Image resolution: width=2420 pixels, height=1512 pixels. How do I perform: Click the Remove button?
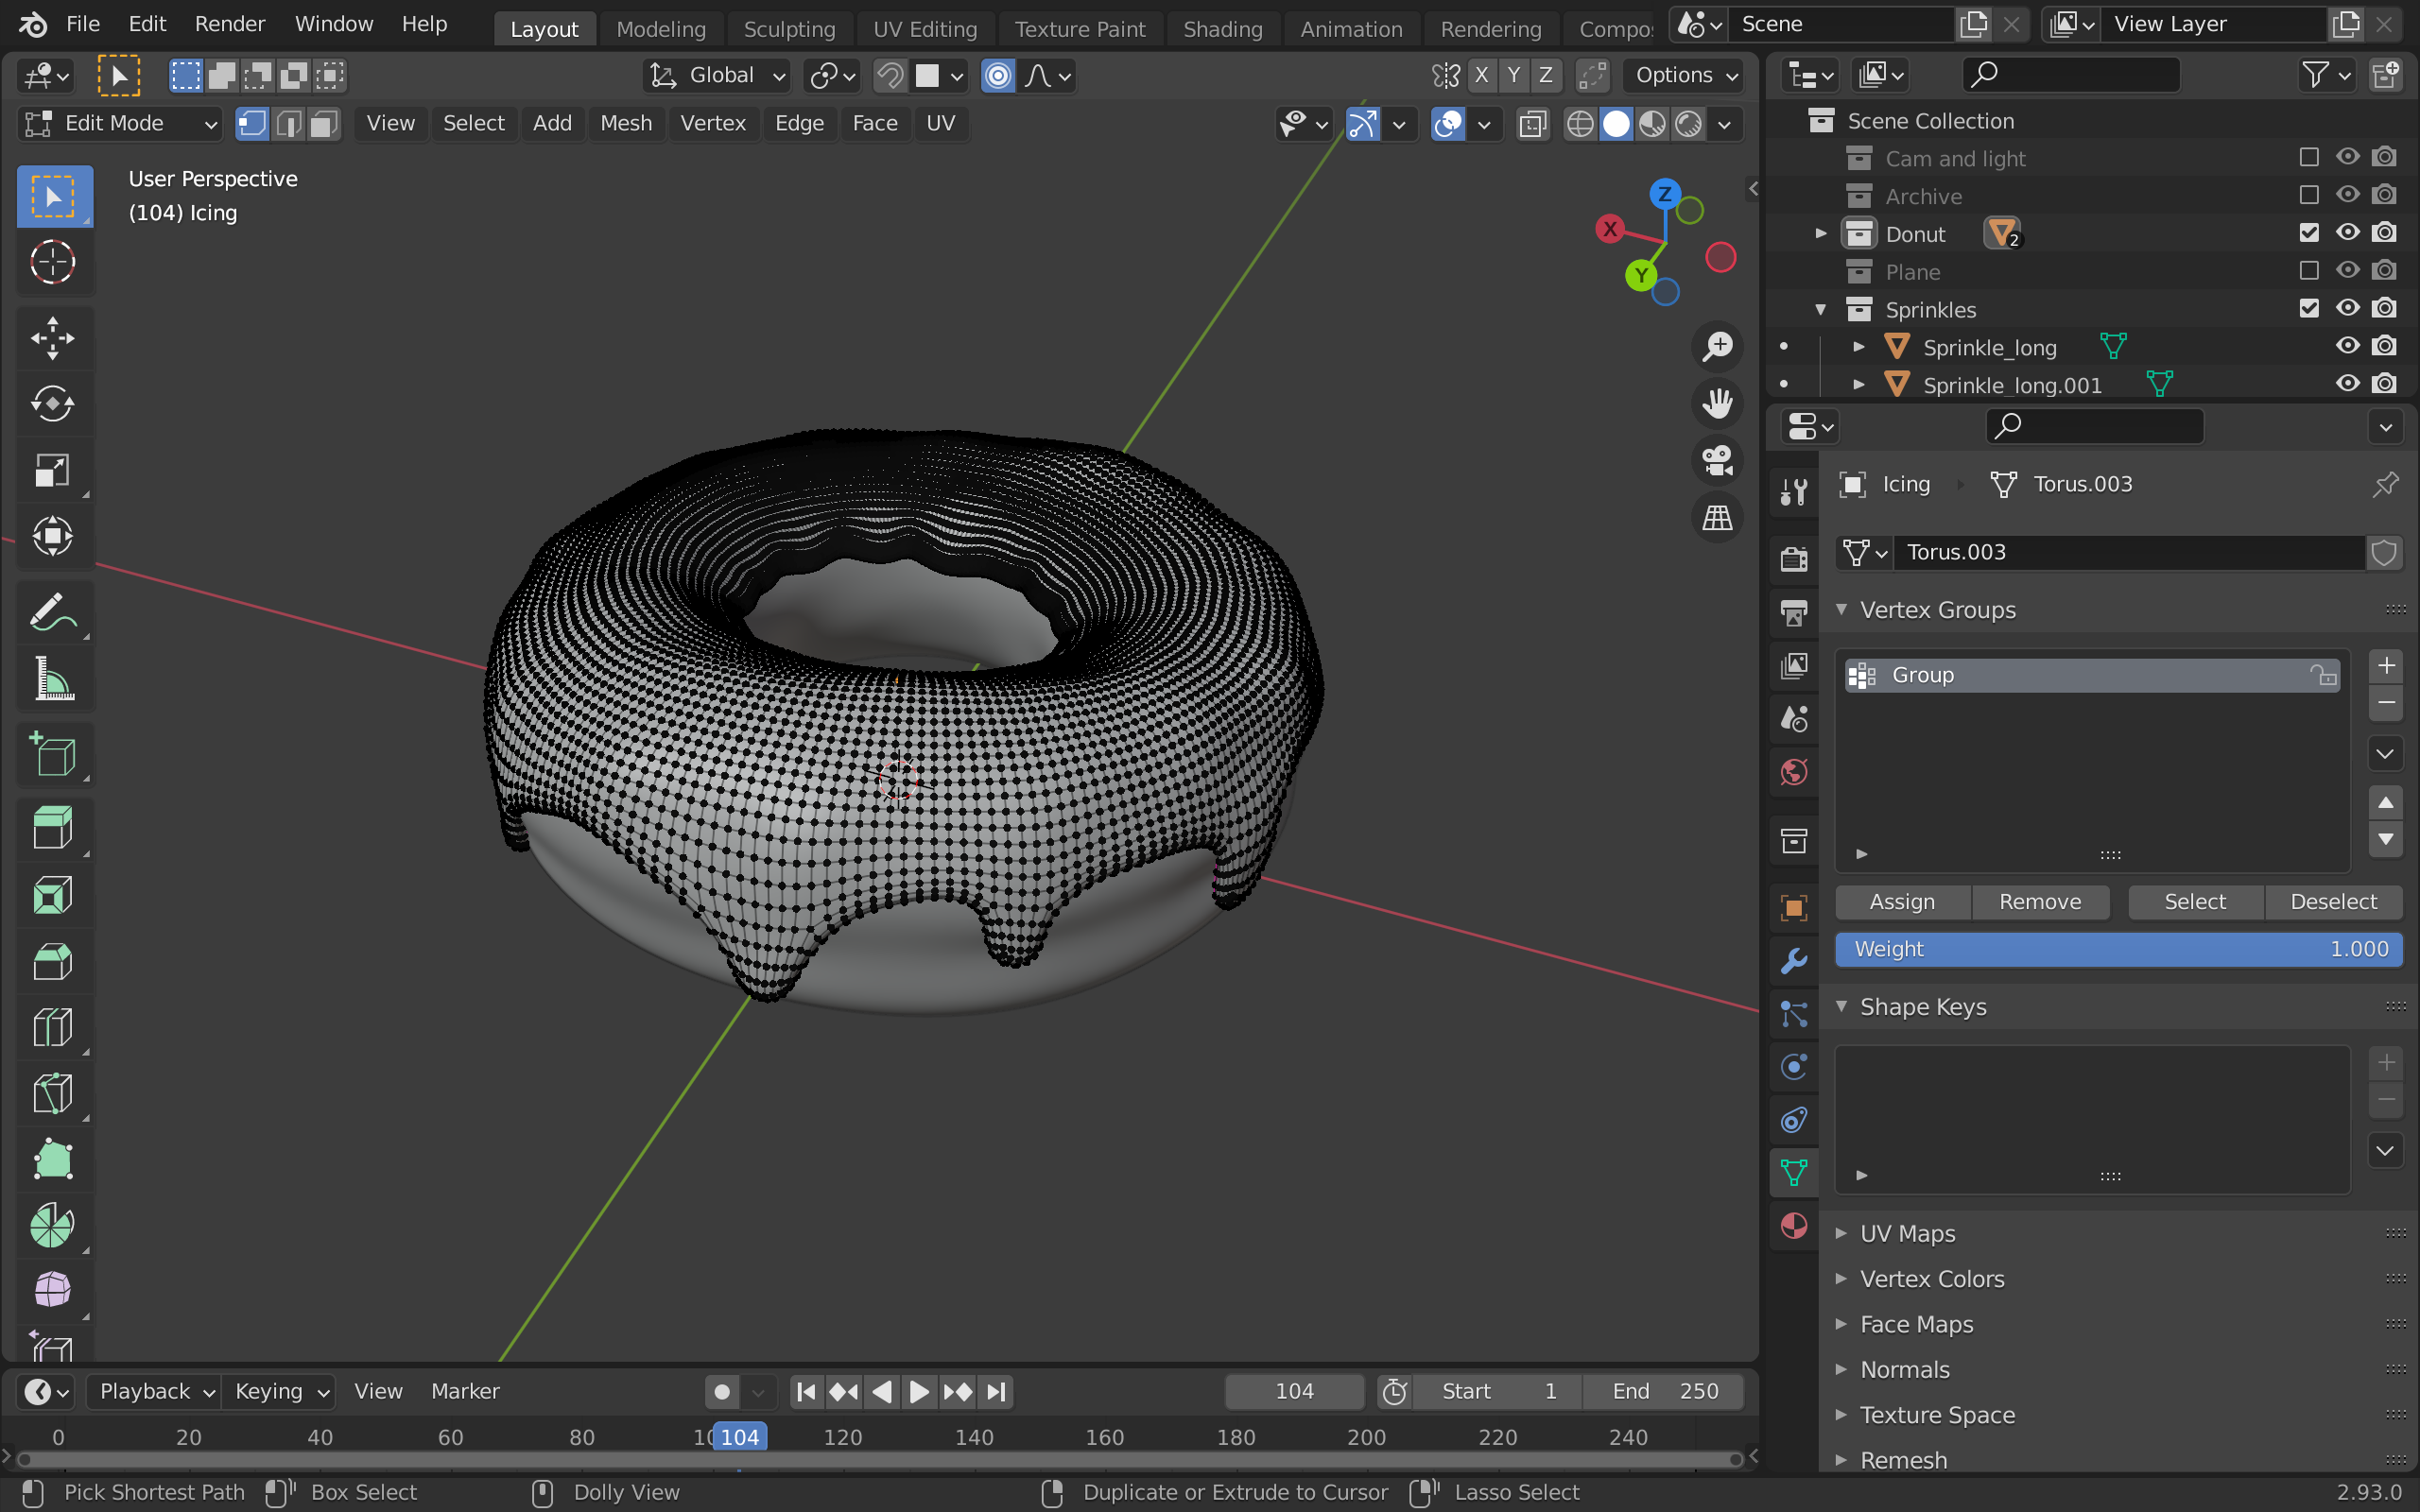point(2040,901)
